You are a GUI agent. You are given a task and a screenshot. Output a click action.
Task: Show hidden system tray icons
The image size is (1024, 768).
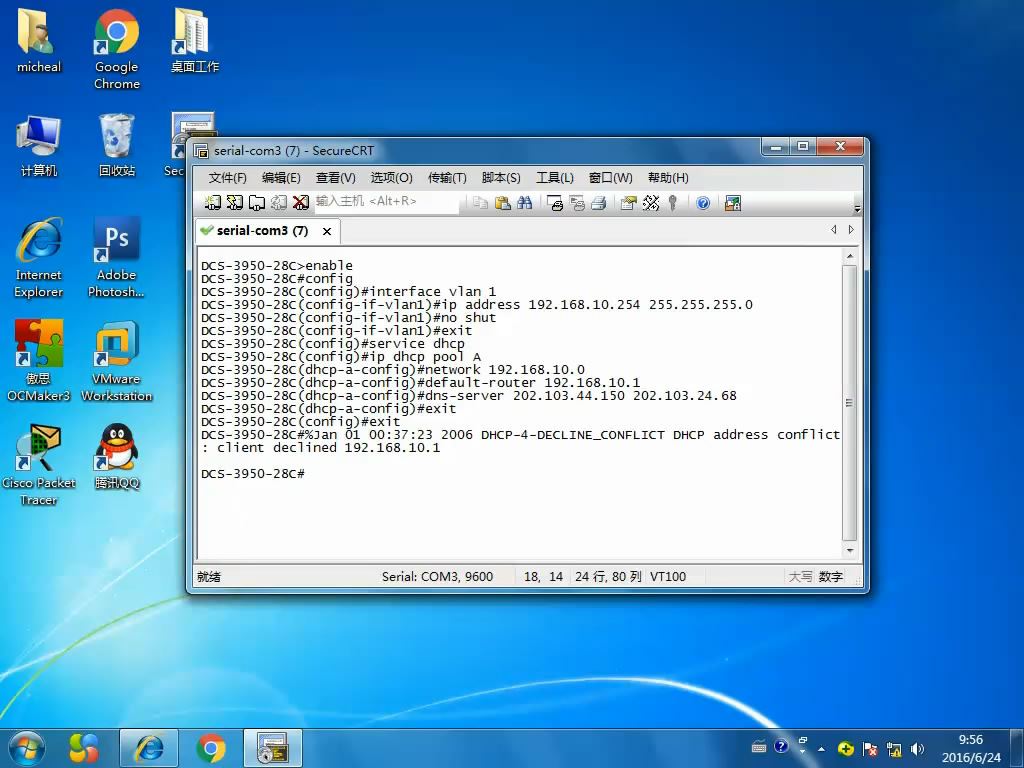822,748
